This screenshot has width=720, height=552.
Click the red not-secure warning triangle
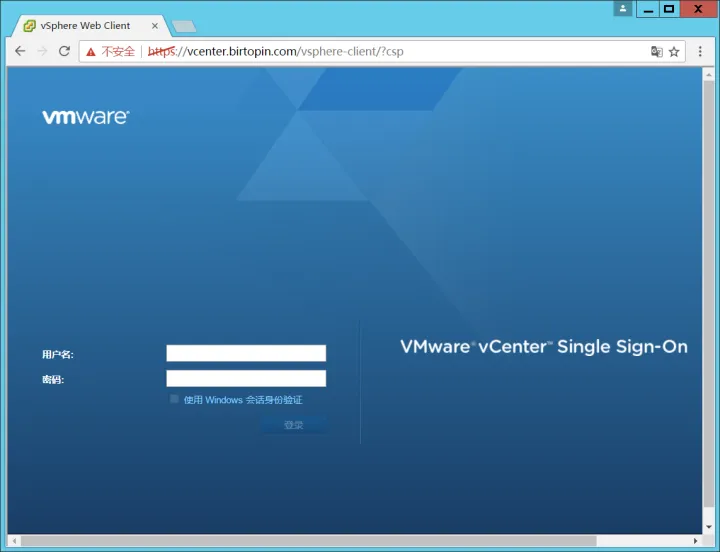pyautogui.click(x=91, y=52)
